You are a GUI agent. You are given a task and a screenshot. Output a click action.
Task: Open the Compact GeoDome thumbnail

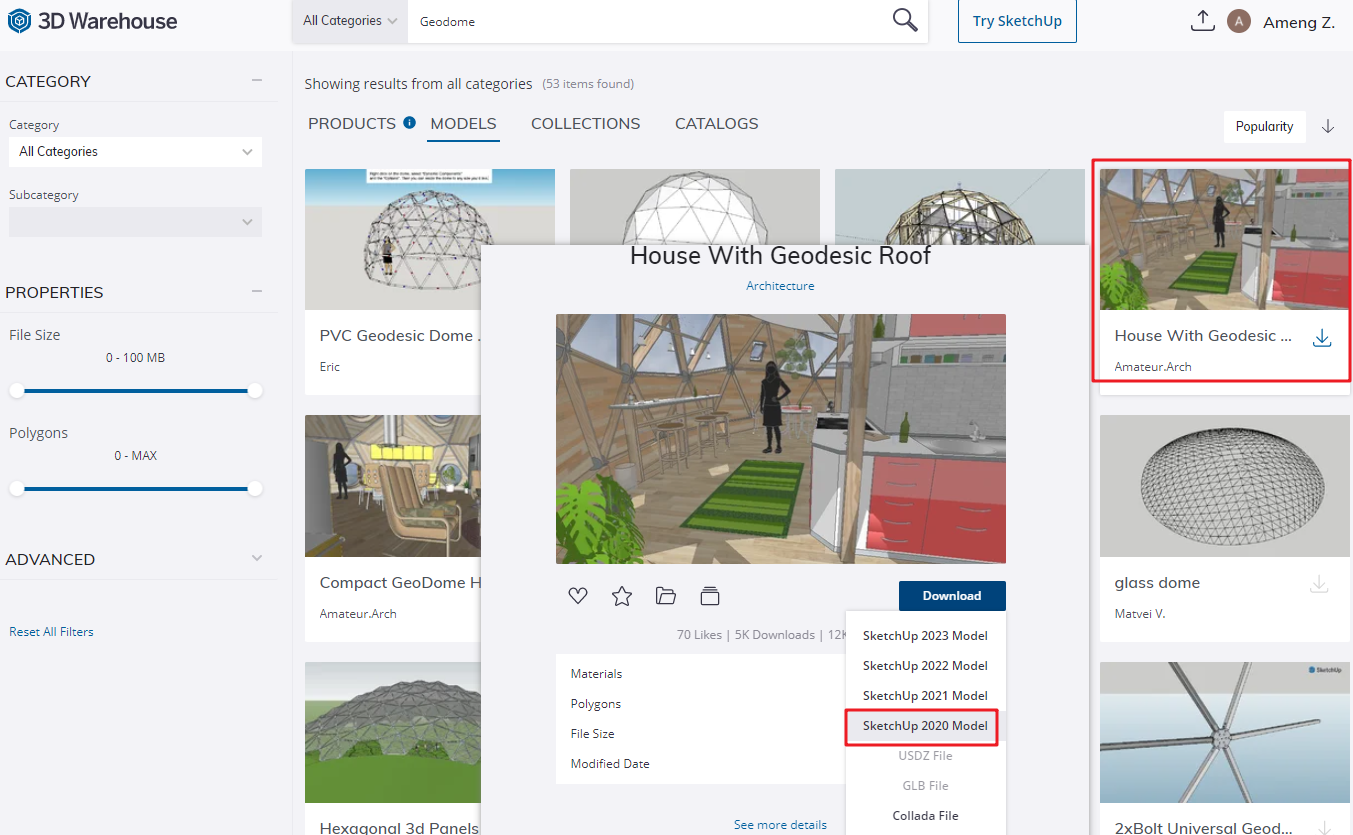tap(393, 486)
